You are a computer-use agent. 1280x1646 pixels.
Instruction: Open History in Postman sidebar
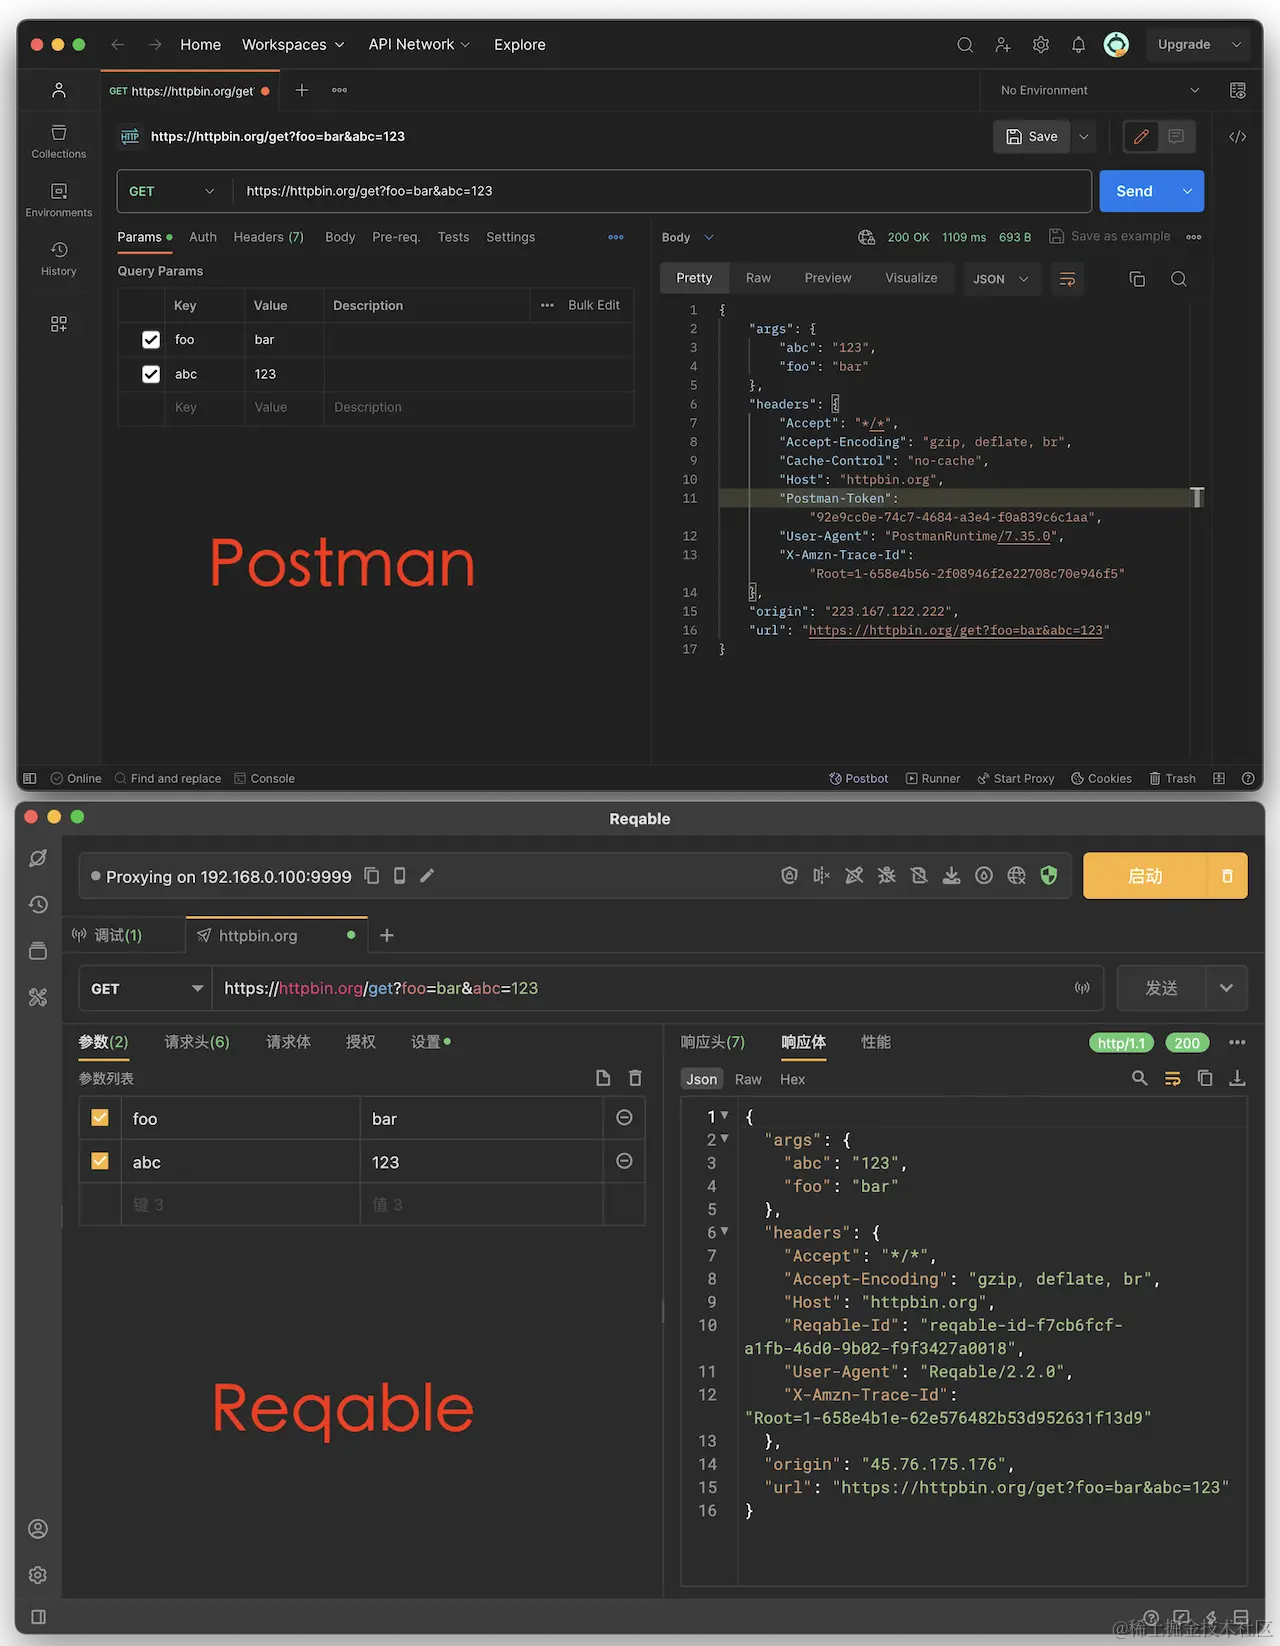59,258
